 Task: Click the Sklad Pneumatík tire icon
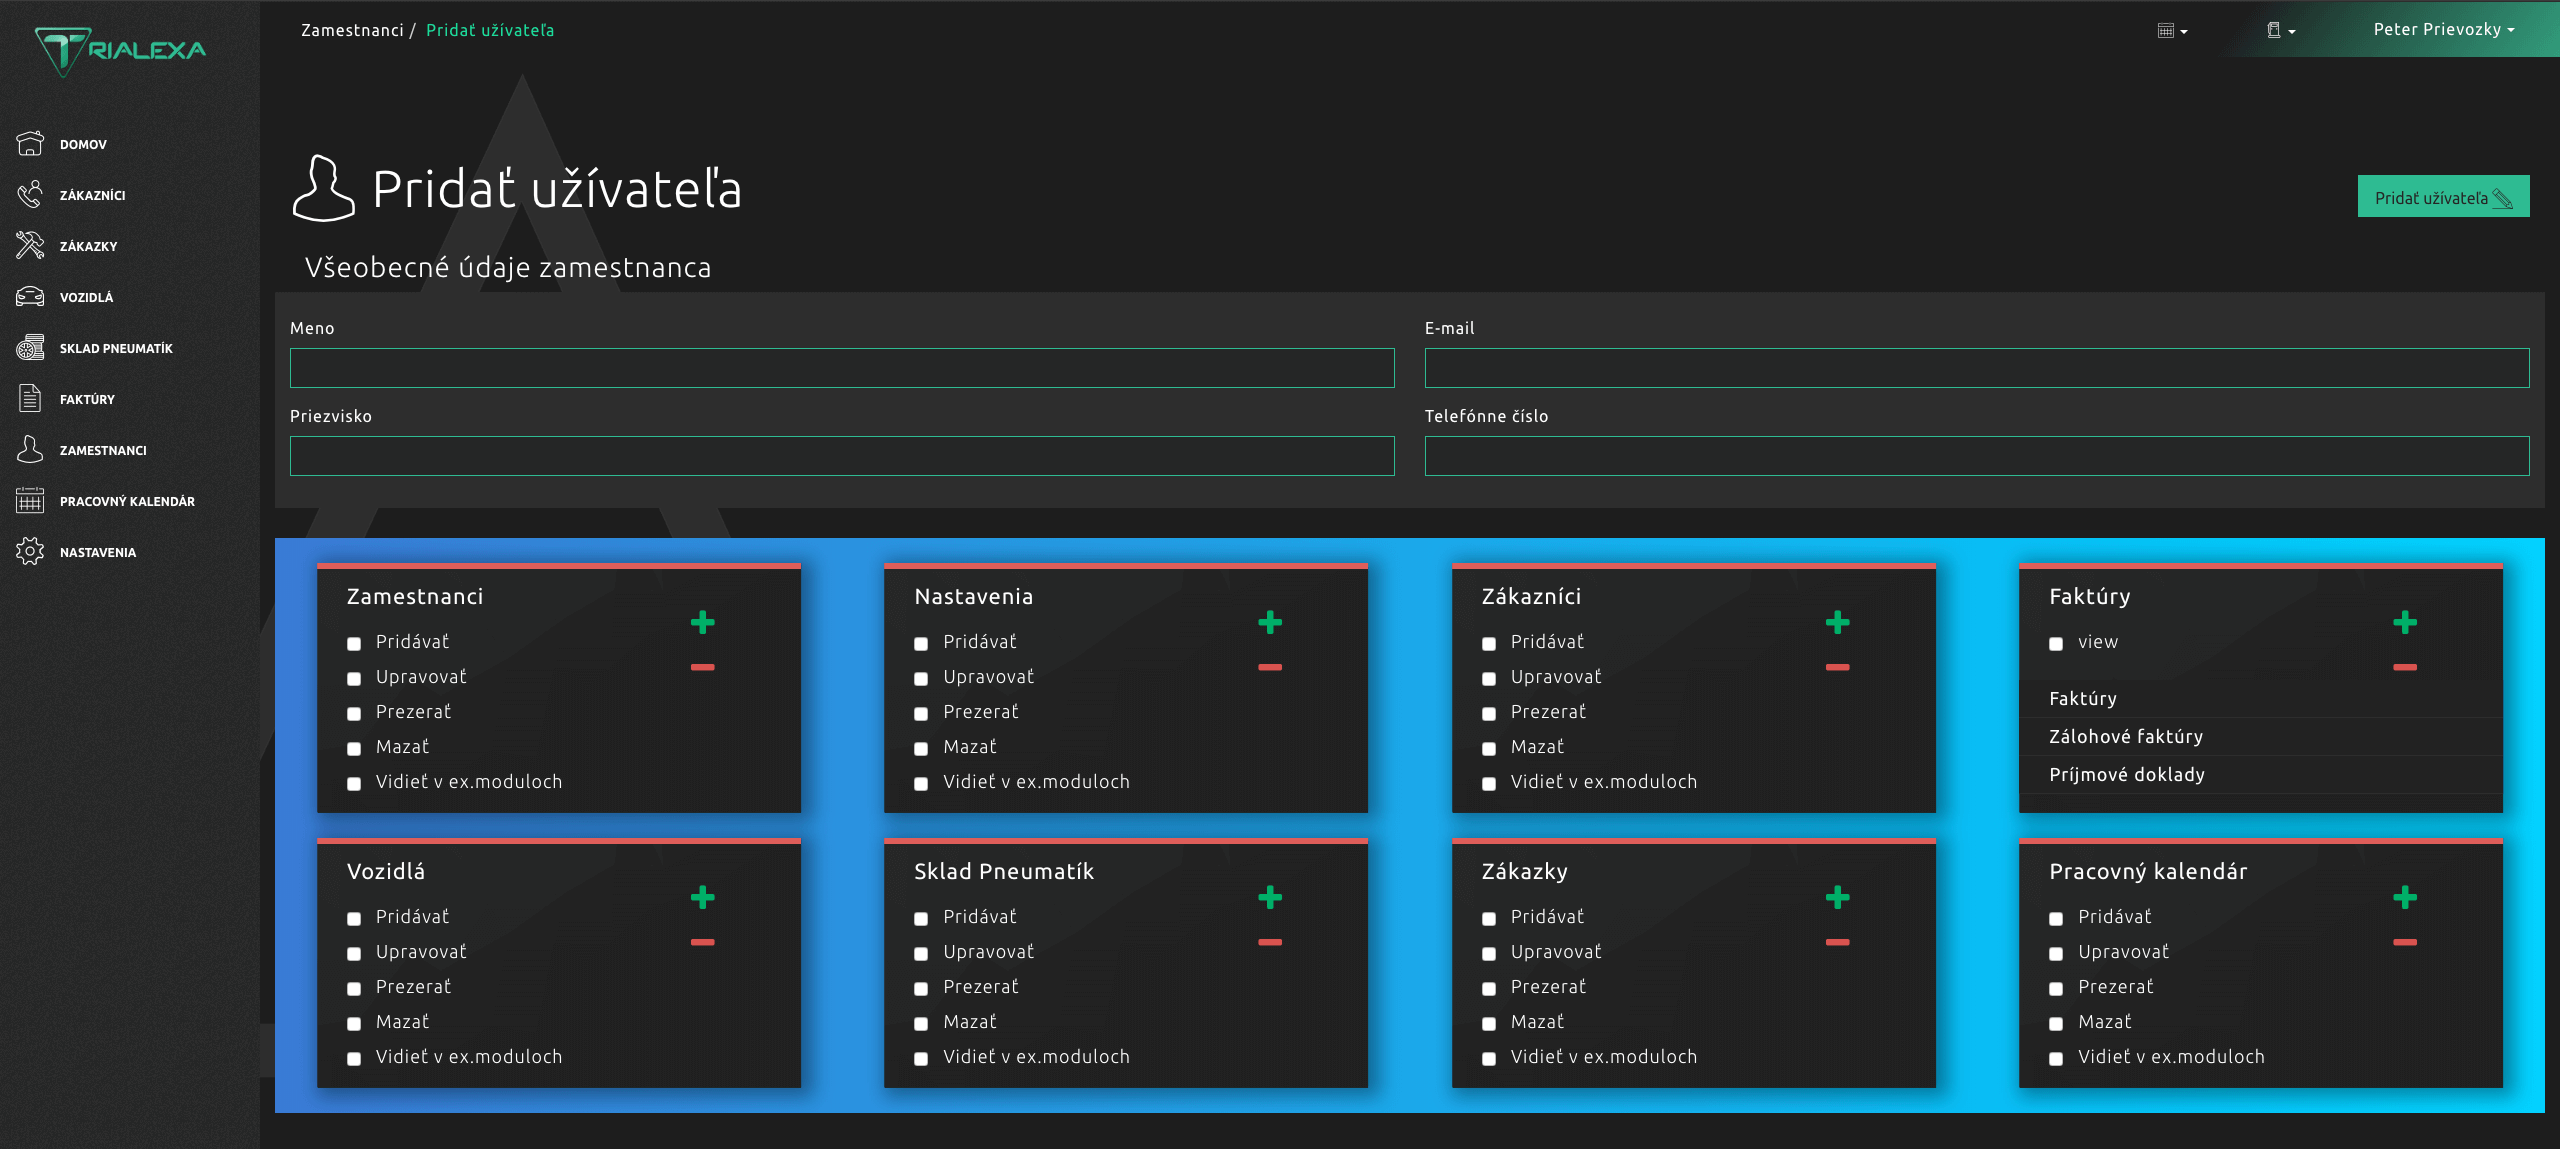pos(30,347)
